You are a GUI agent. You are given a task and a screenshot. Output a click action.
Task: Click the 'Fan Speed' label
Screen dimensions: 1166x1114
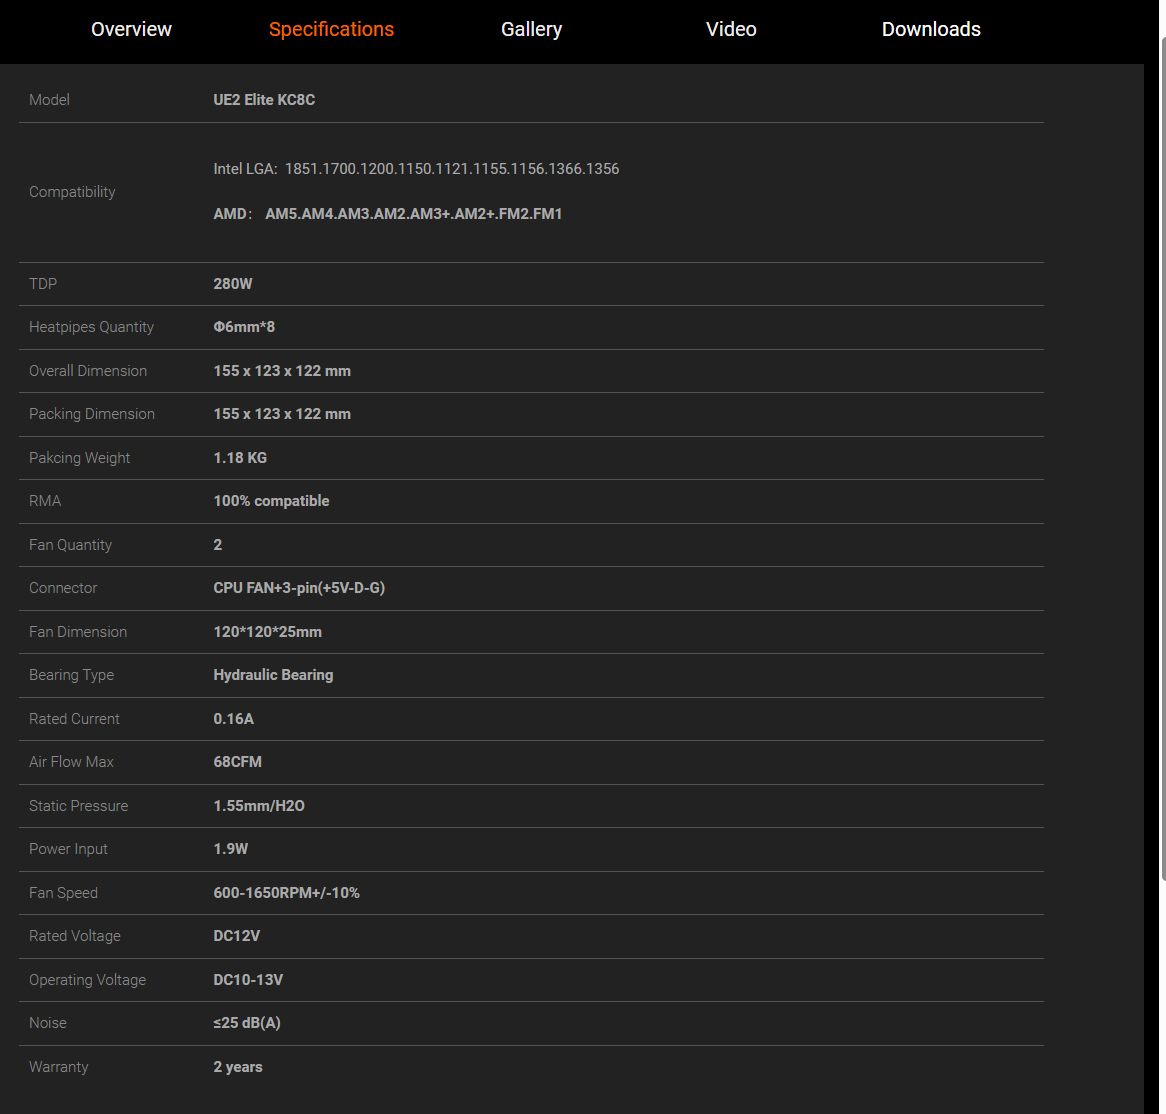coord(63,893)
